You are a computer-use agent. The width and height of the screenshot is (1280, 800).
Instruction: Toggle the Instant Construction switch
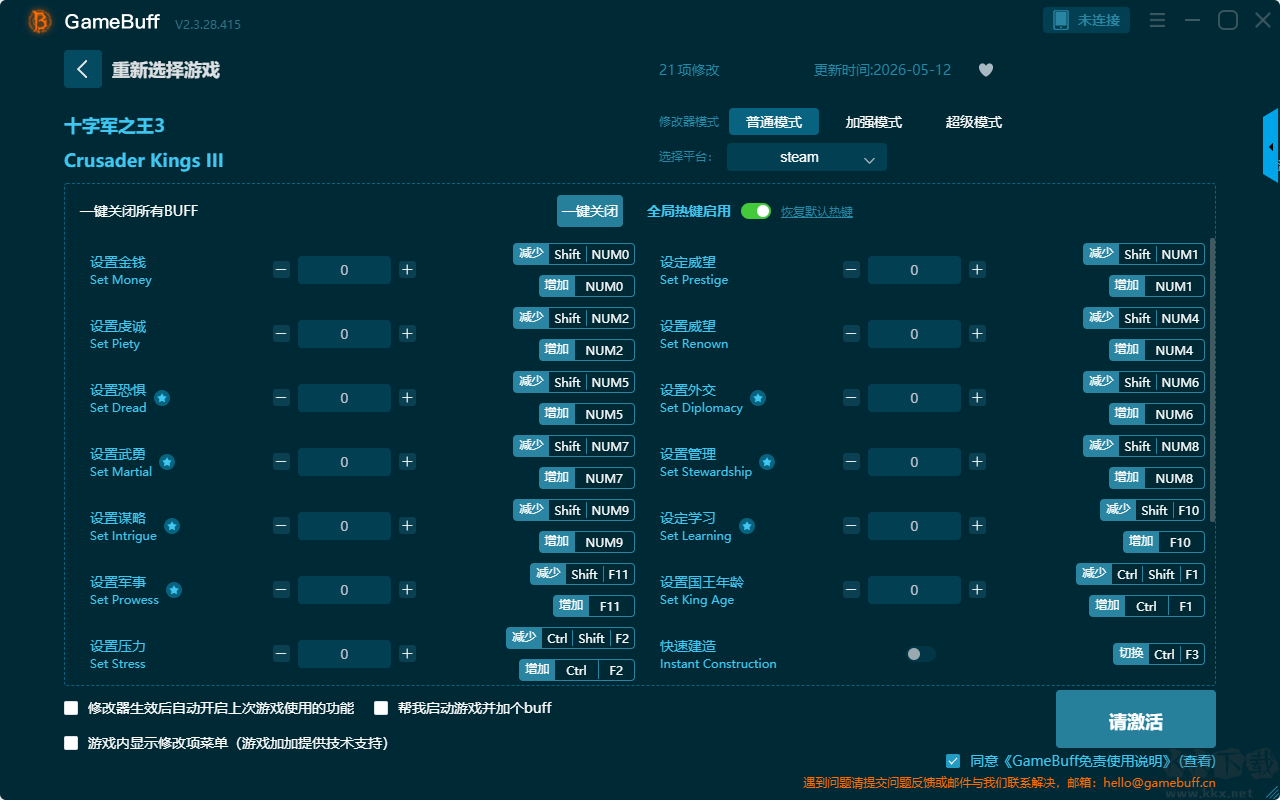pos(920,654)
